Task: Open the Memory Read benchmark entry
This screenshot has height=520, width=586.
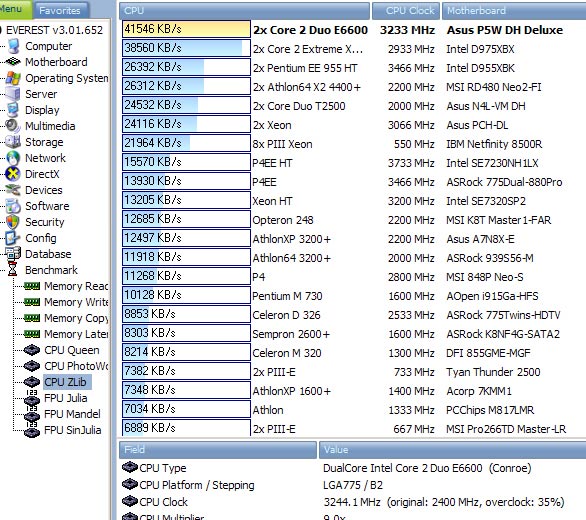Action: point(76,286)
